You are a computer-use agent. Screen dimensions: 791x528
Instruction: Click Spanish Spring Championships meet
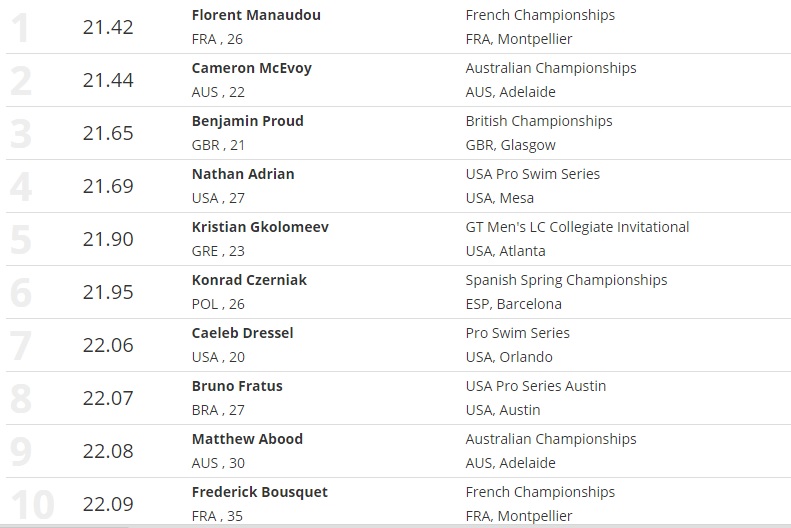coord(566,280)
